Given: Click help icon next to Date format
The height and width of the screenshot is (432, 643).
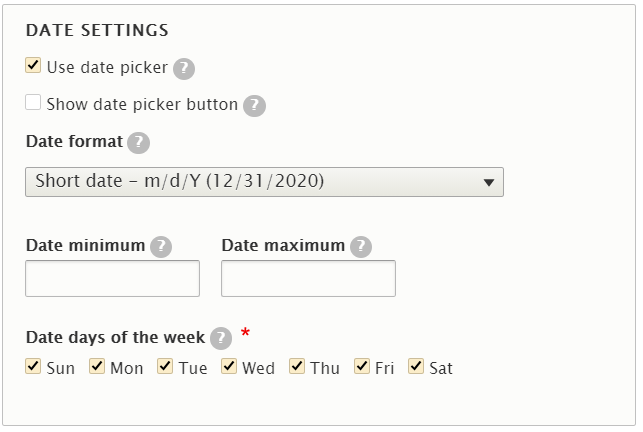Looking at the screenshot, I should click(x=139, y=142).
